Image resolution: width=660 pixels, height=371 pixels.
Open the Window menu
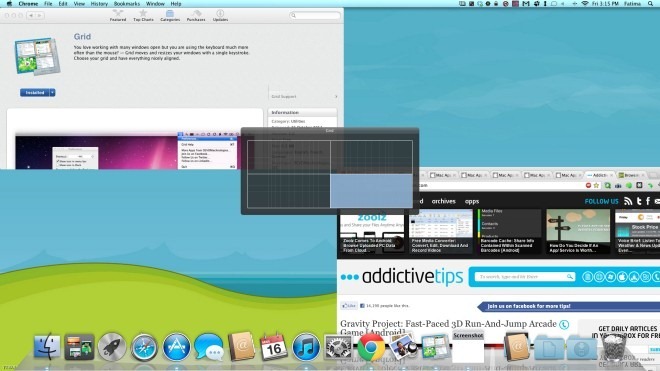(155, 4)
